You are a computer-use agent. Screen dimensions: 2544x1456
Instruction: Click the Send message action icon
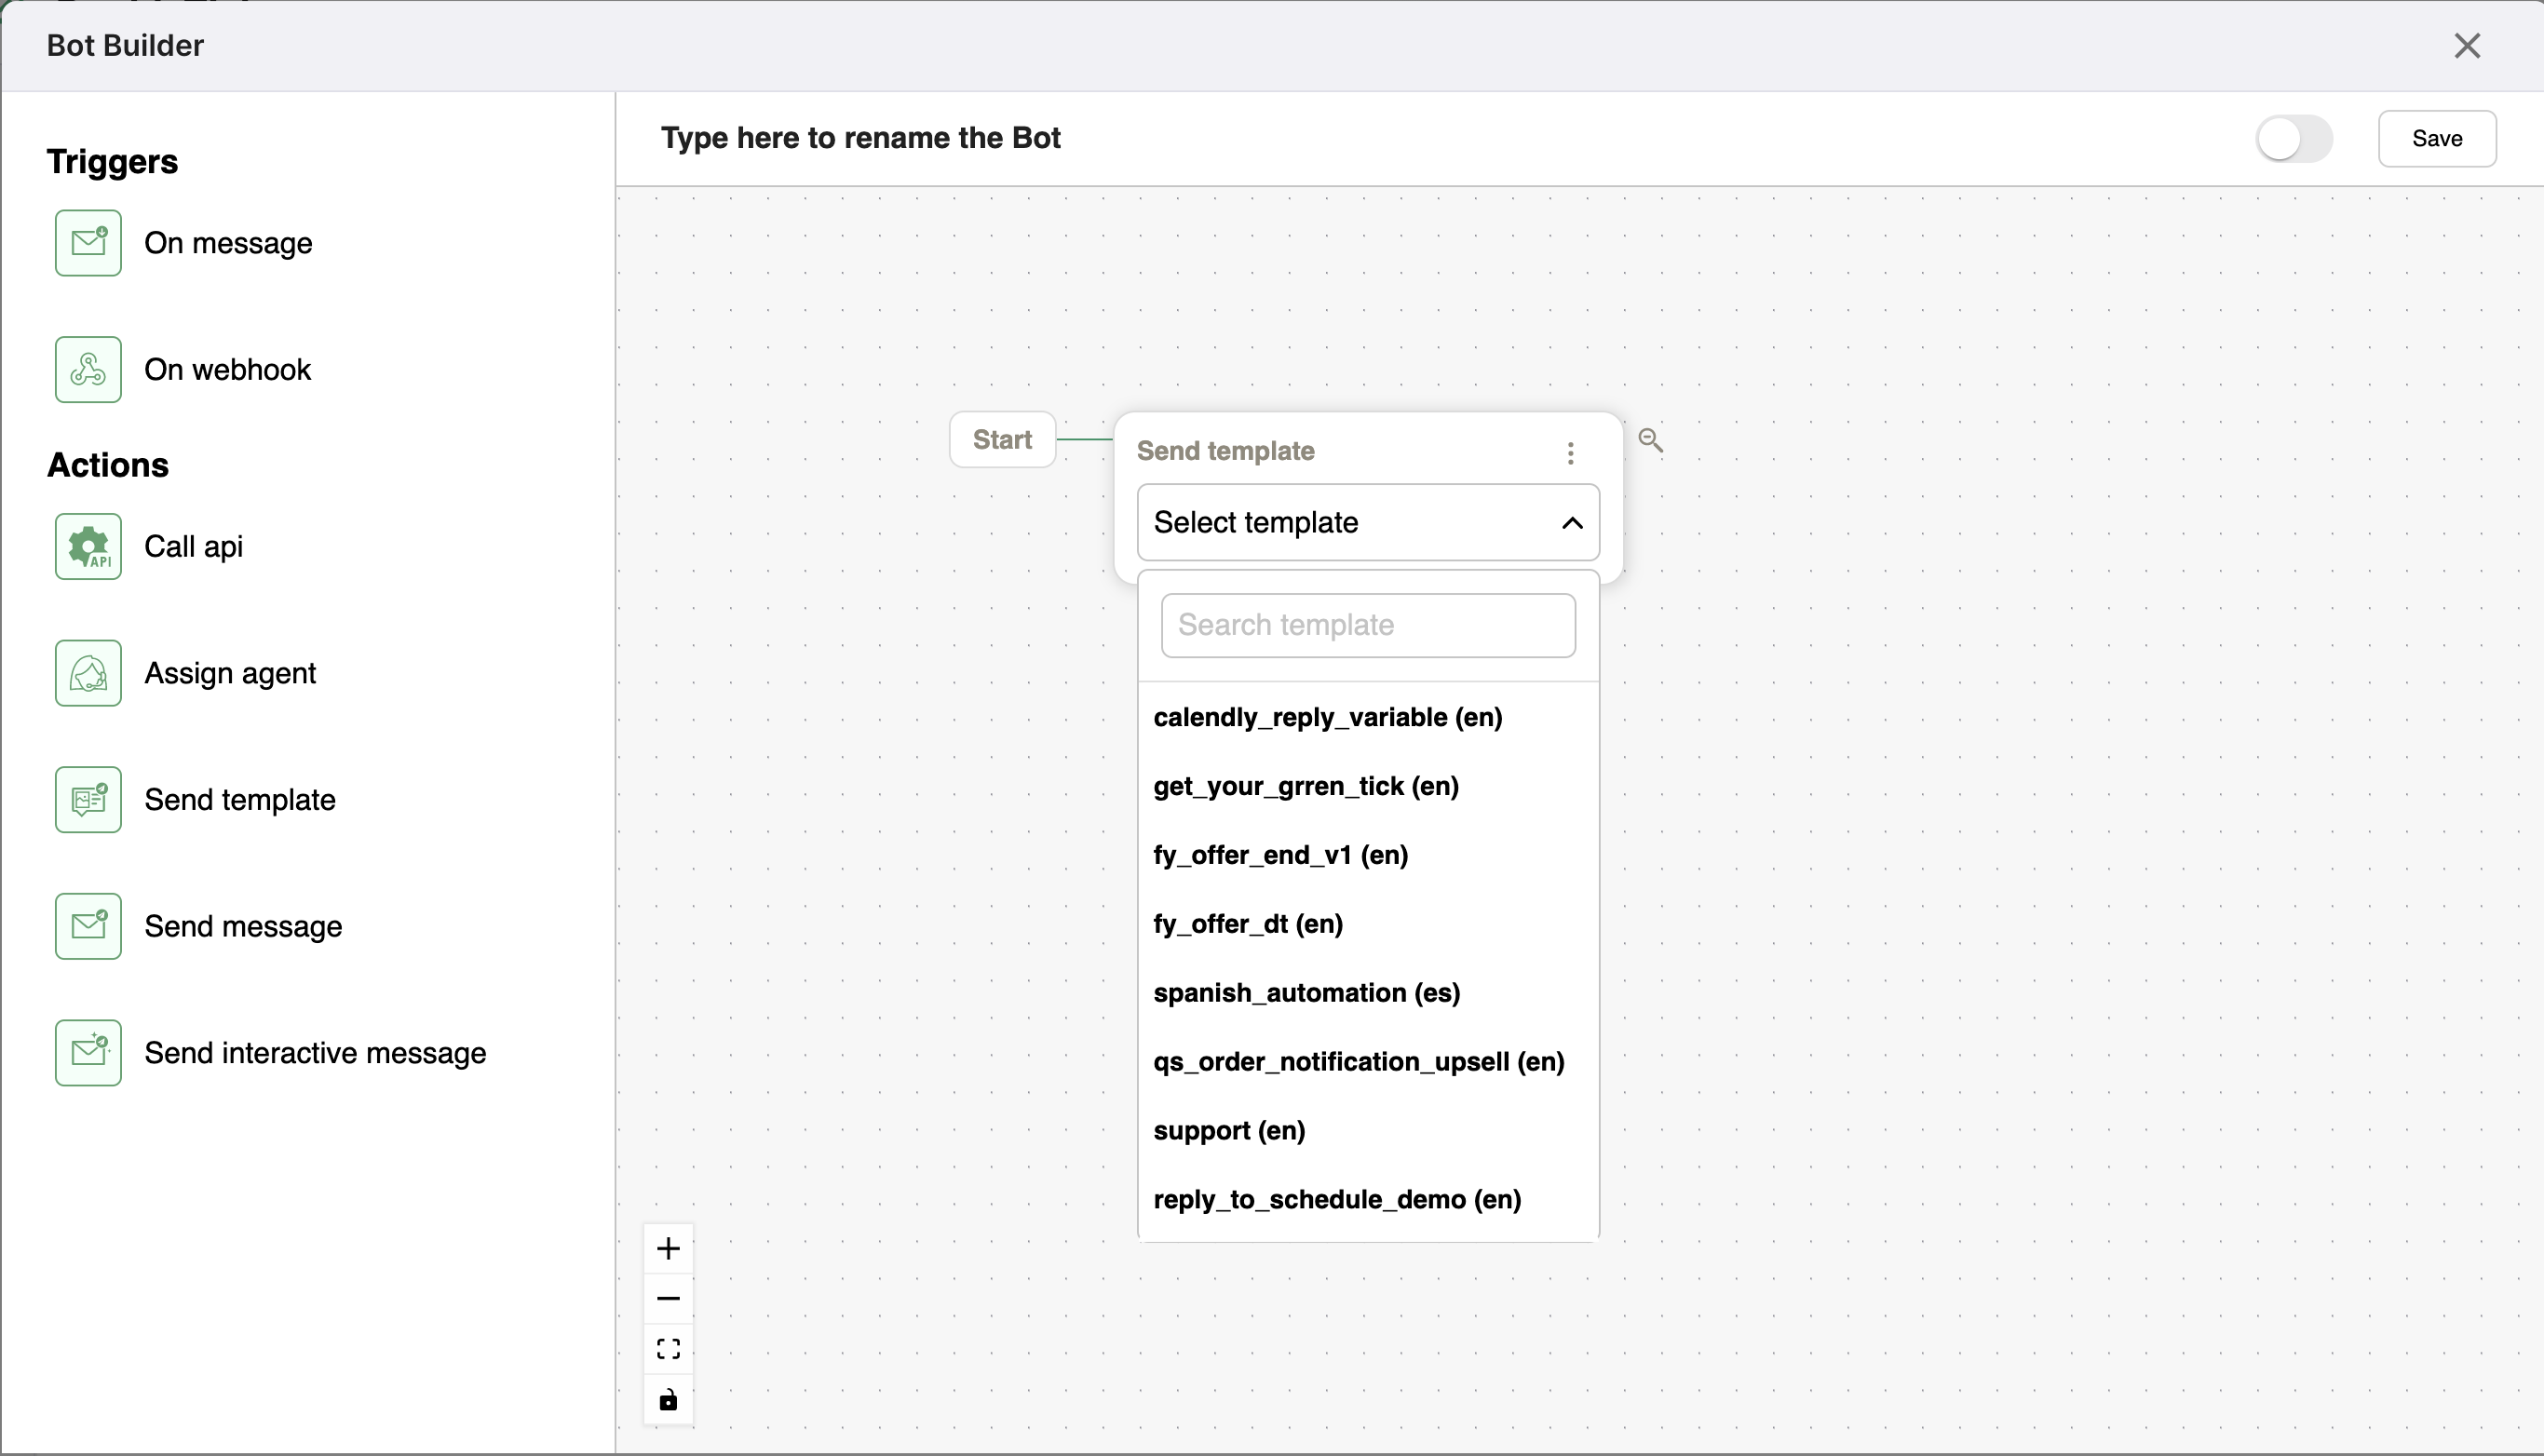pyautogui.click(x=88, y=925)
